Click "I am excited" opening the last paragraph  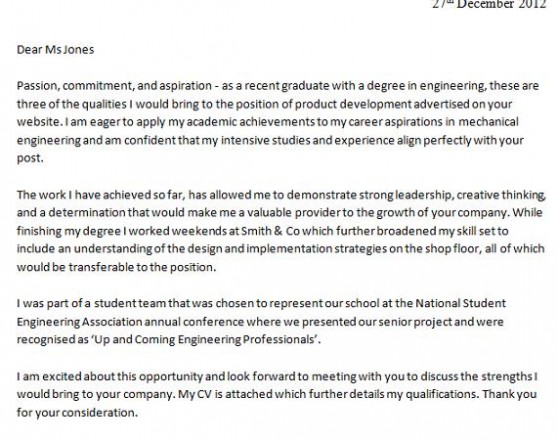49,376
